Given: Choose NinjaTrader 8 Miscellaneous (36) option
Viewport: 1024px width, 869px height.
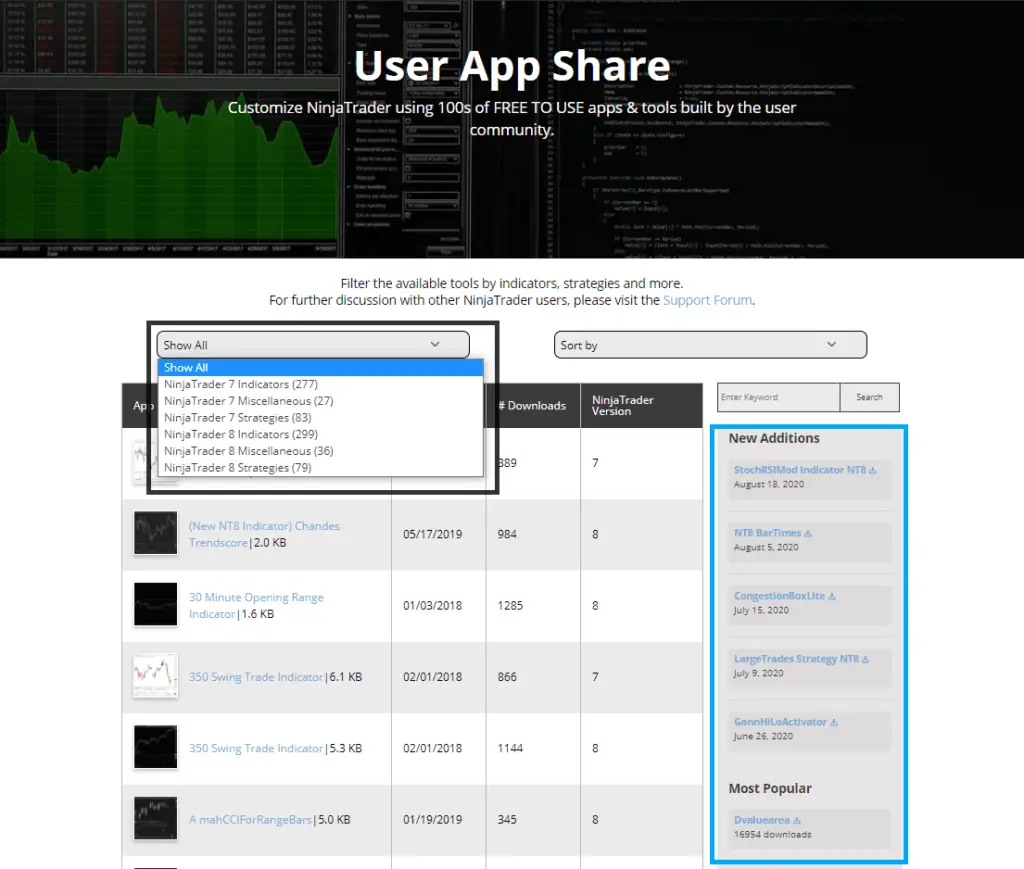Looking at the screenshot, I should pos(321,451).
